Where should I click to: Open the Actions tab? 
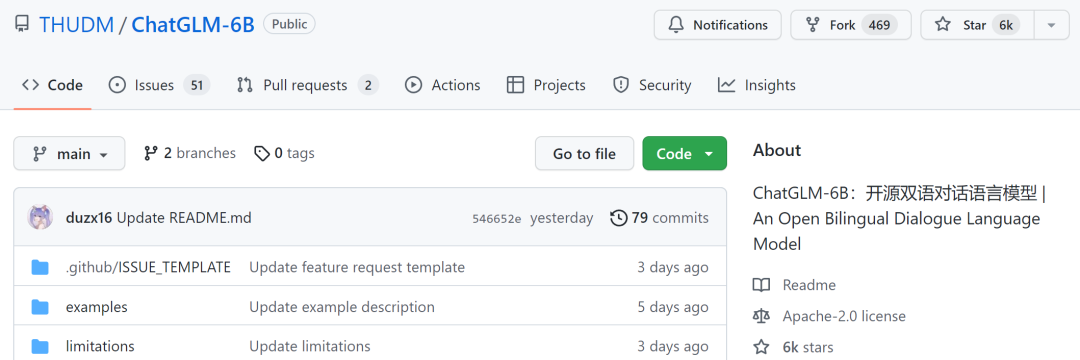tap(443, 85)
